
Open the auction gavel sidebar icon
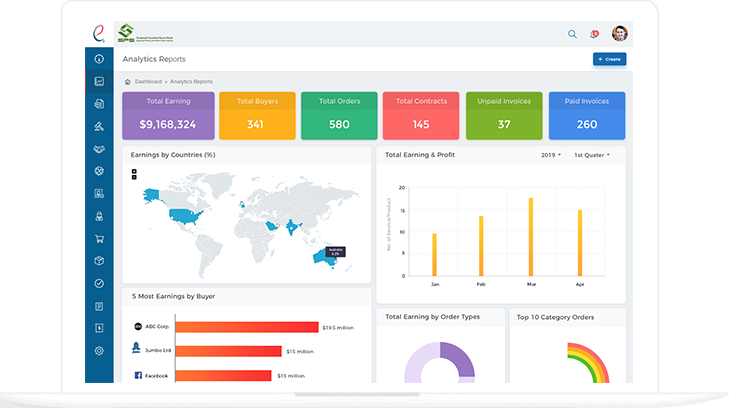(x=99, y=126)
